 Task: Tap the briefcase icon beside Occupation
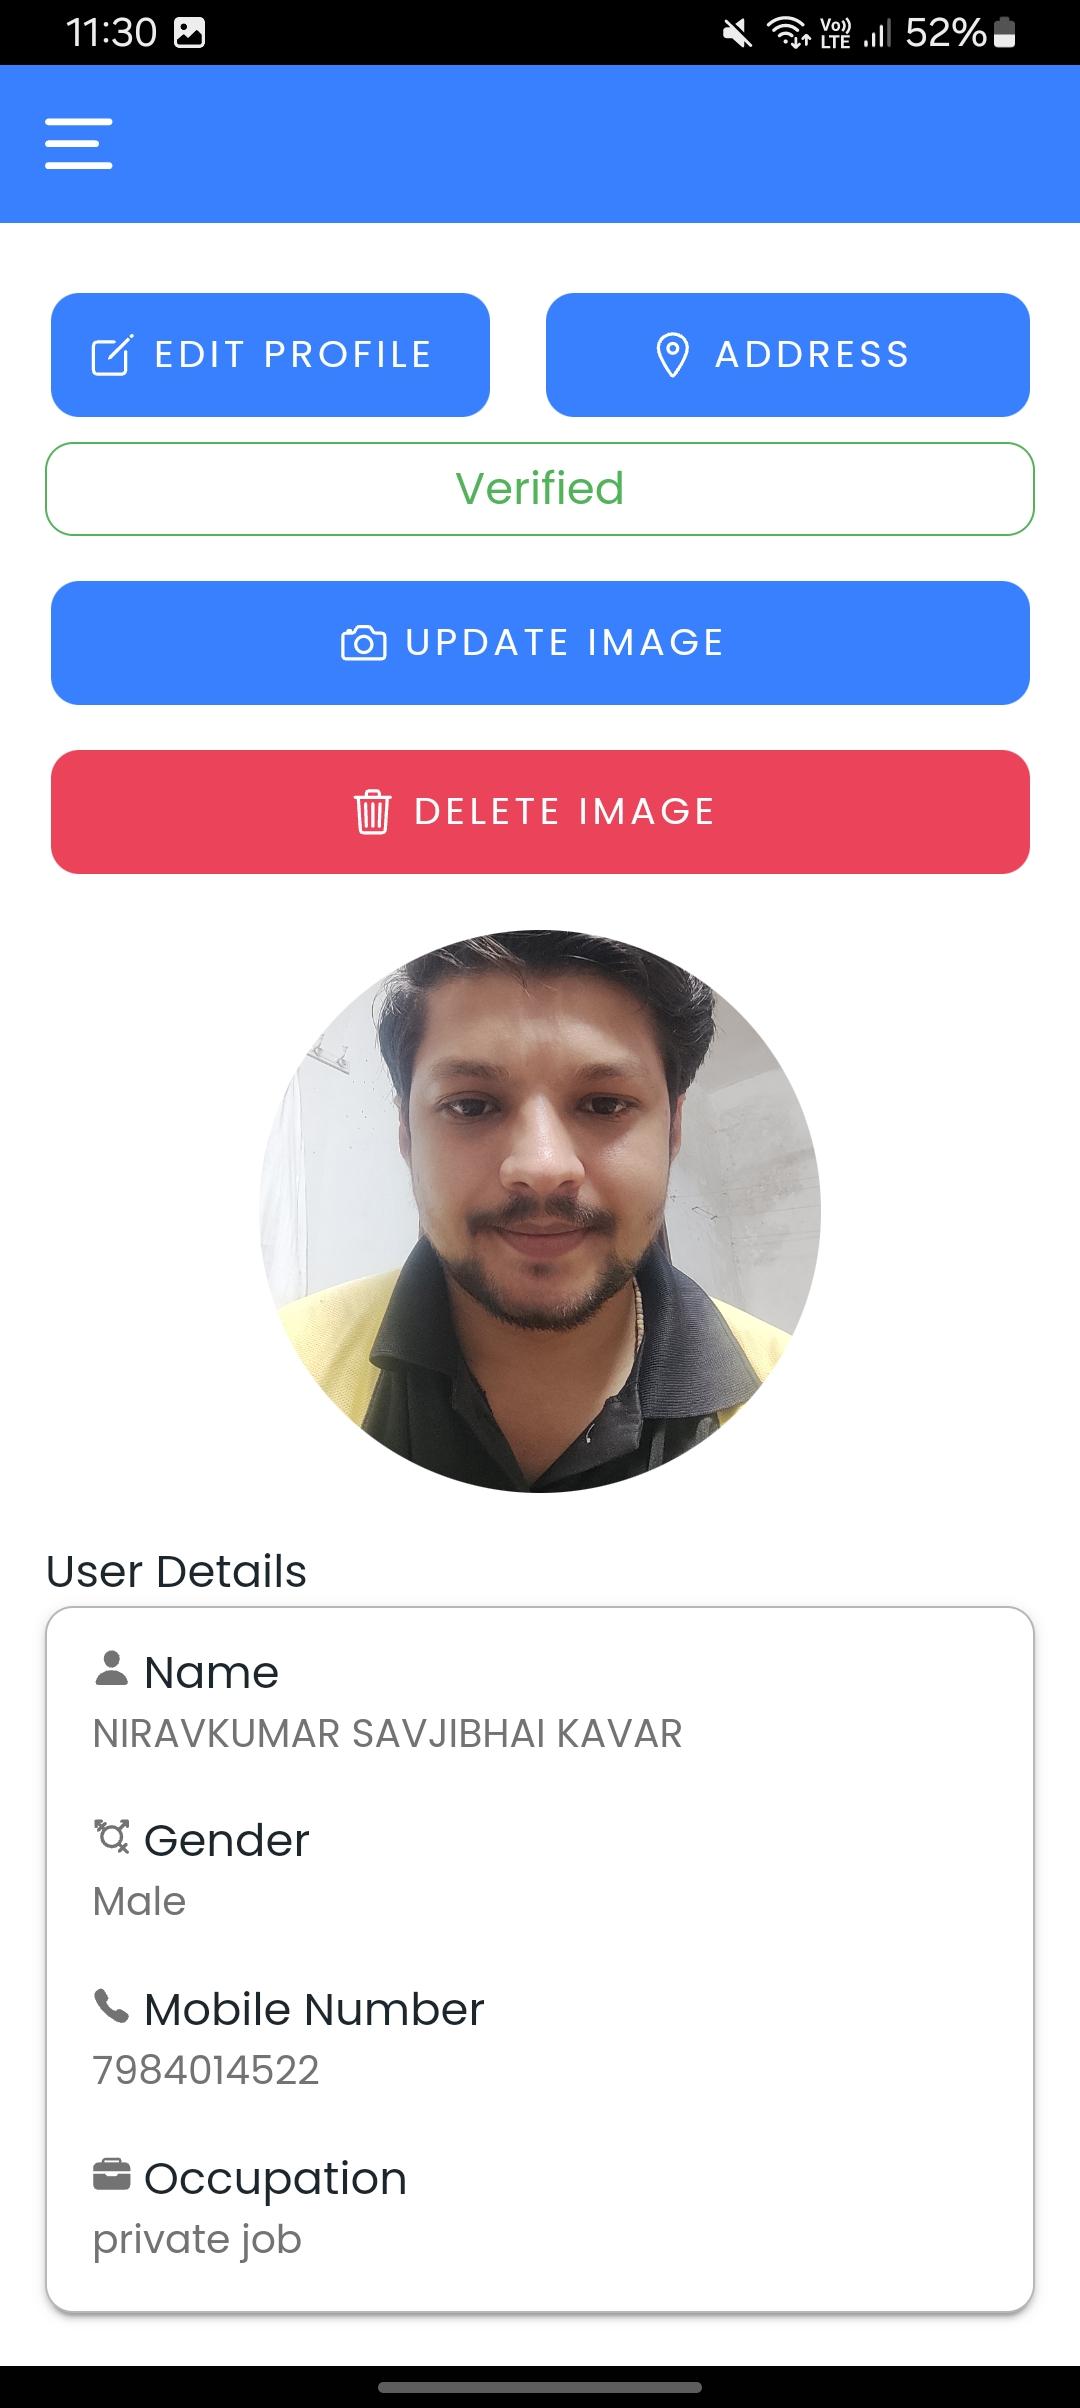coord(111,2174)
